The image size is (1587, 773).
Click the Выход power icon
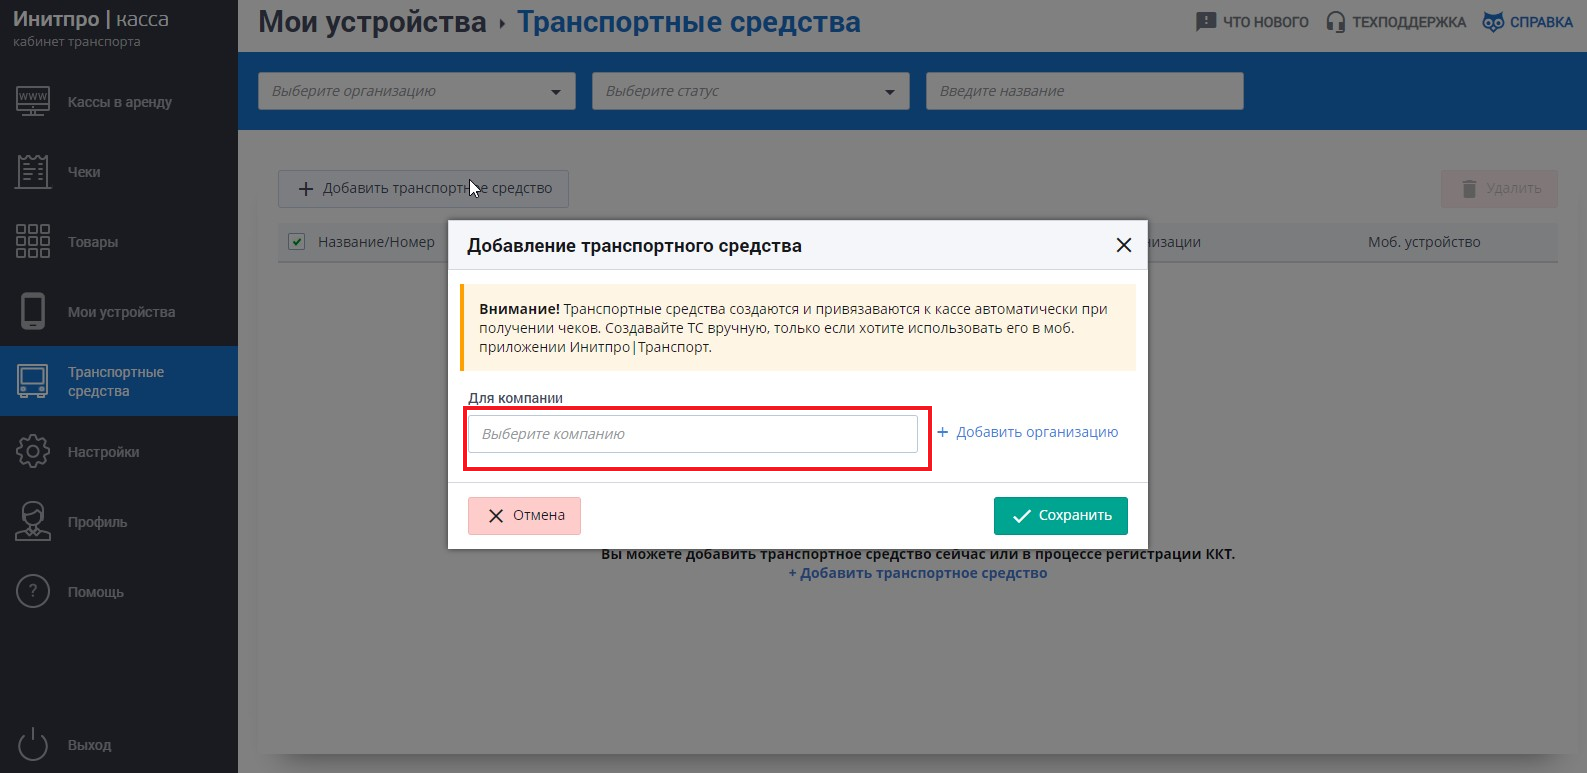(33, 744)
